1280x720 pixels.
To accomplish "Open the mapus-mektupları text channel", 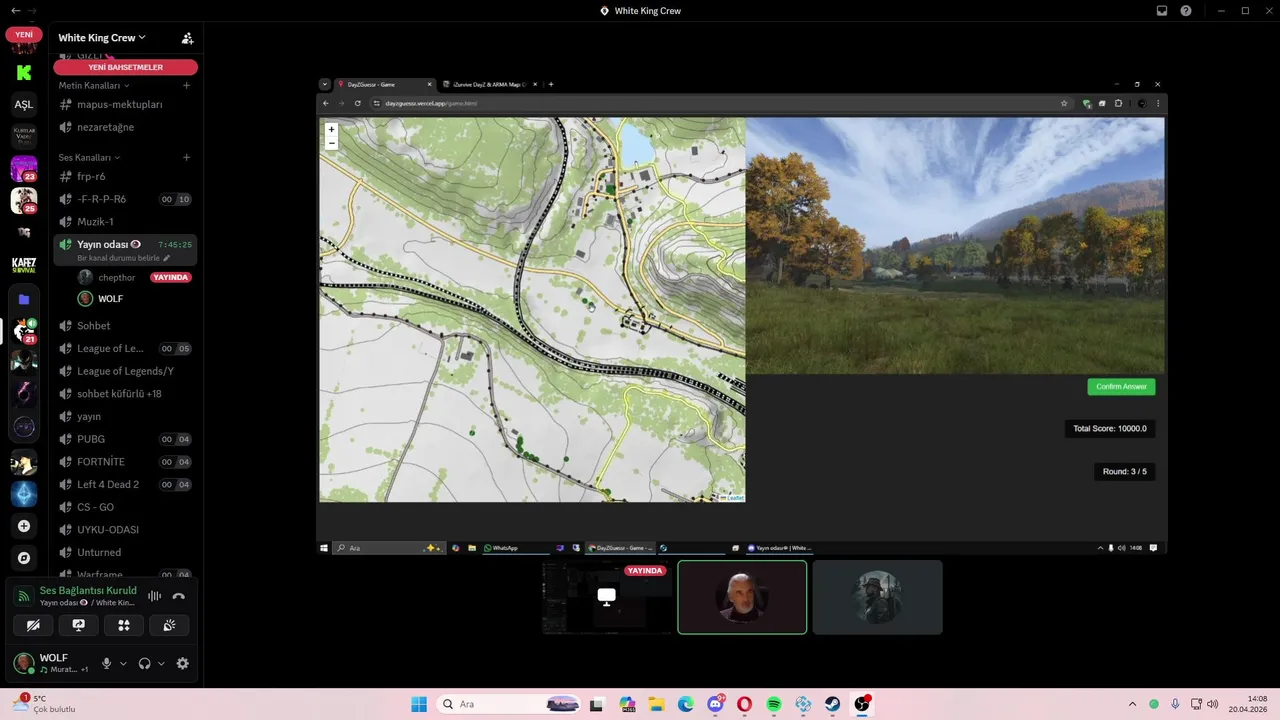I will (x=125, y=104).
